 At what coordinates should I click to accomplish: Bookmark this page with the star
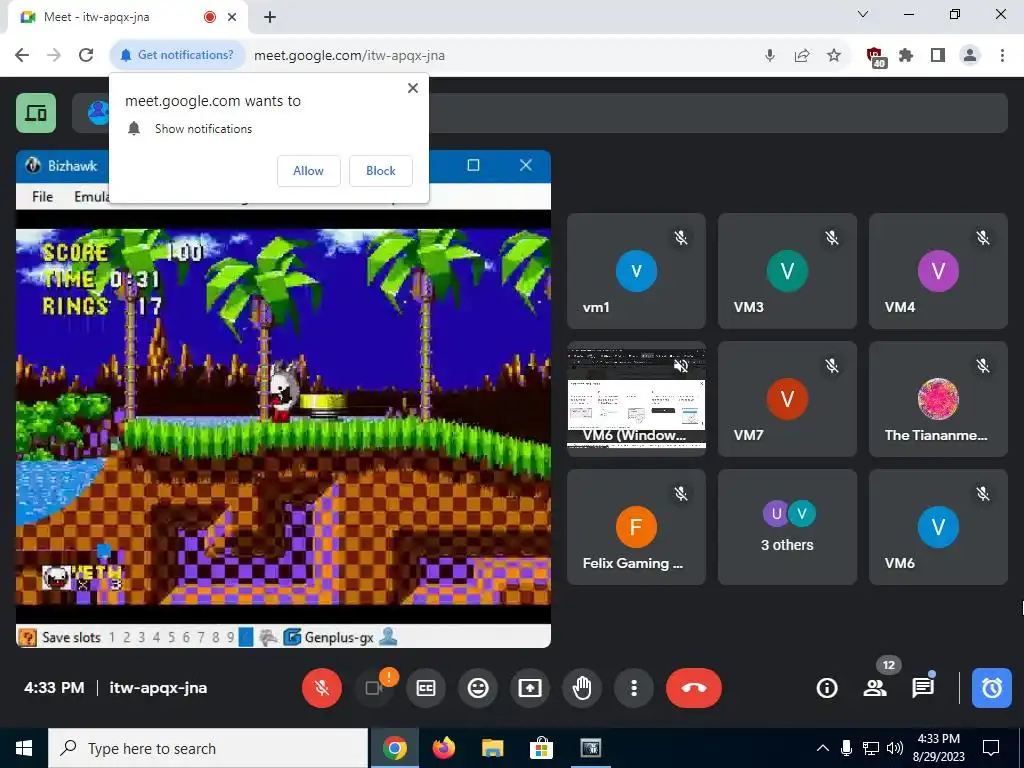tap(834, 56)
